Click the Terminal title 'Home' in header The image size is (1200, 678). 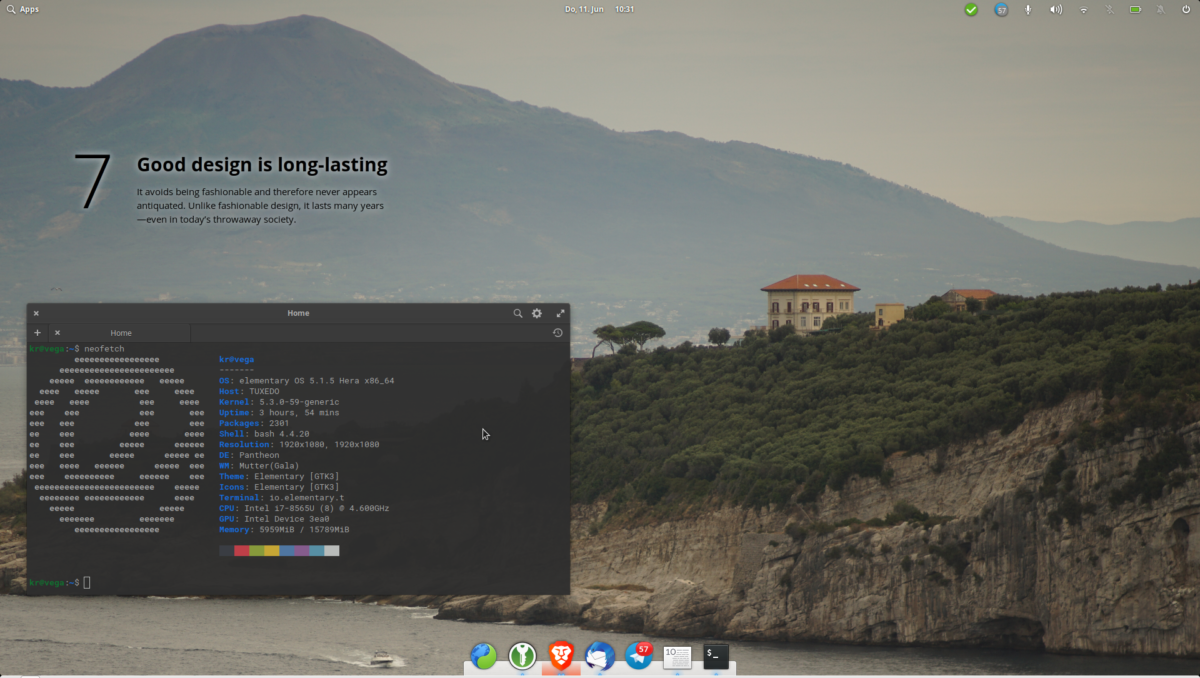point(298,313)
